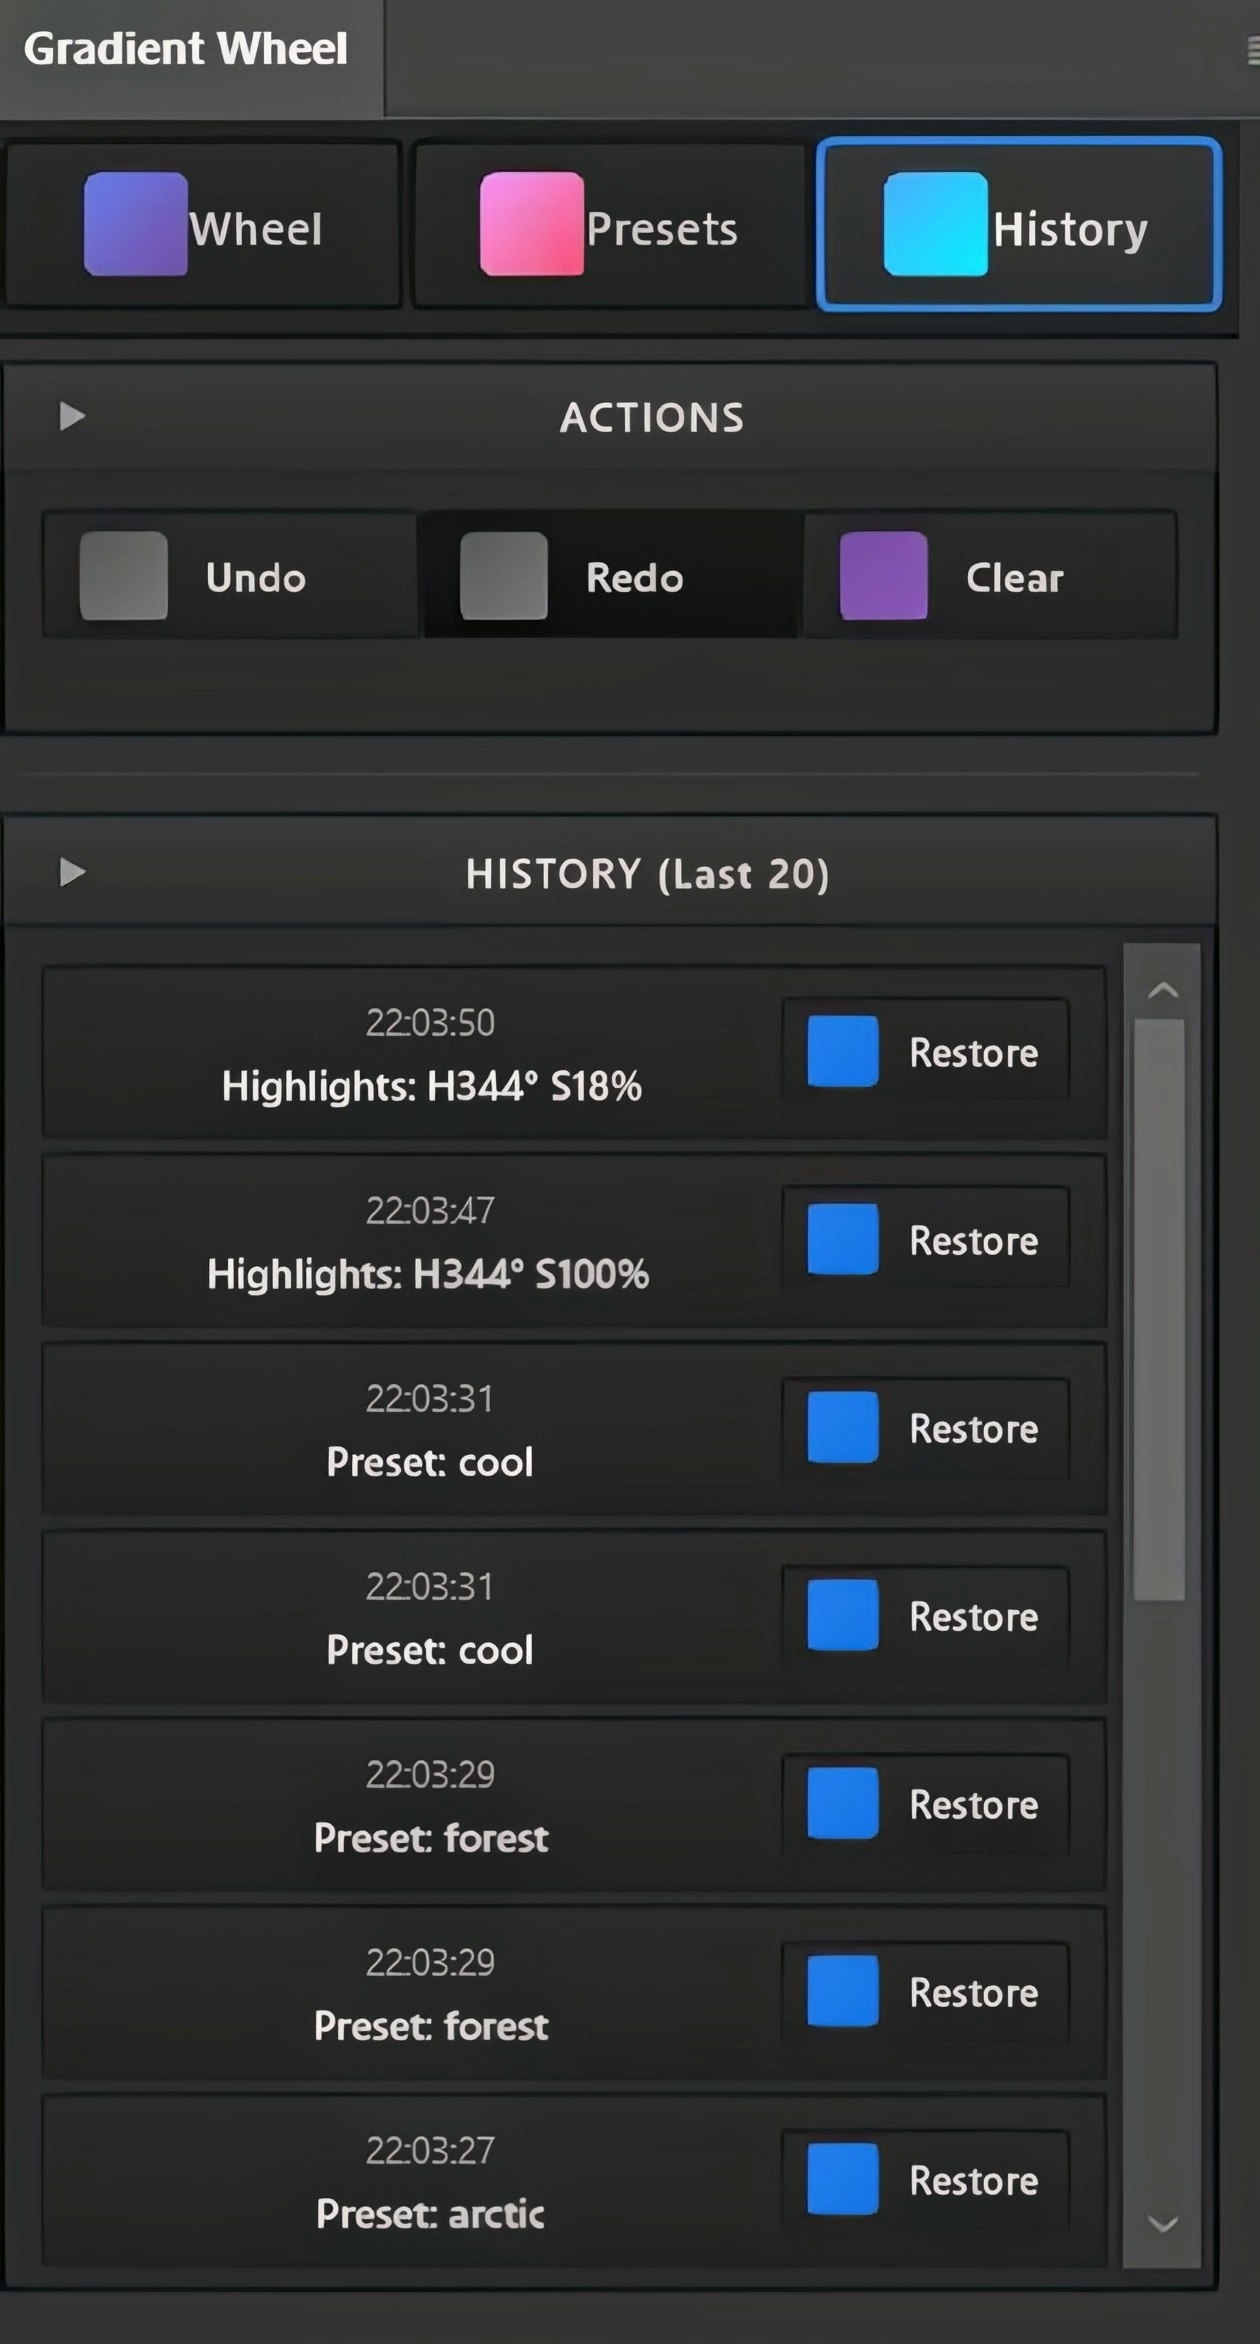Image resolution: width=1260 pixels, height=2344 pixels.
Task: Click the history list scrollbar thumb
Action: click(x=1160, y=1310)
